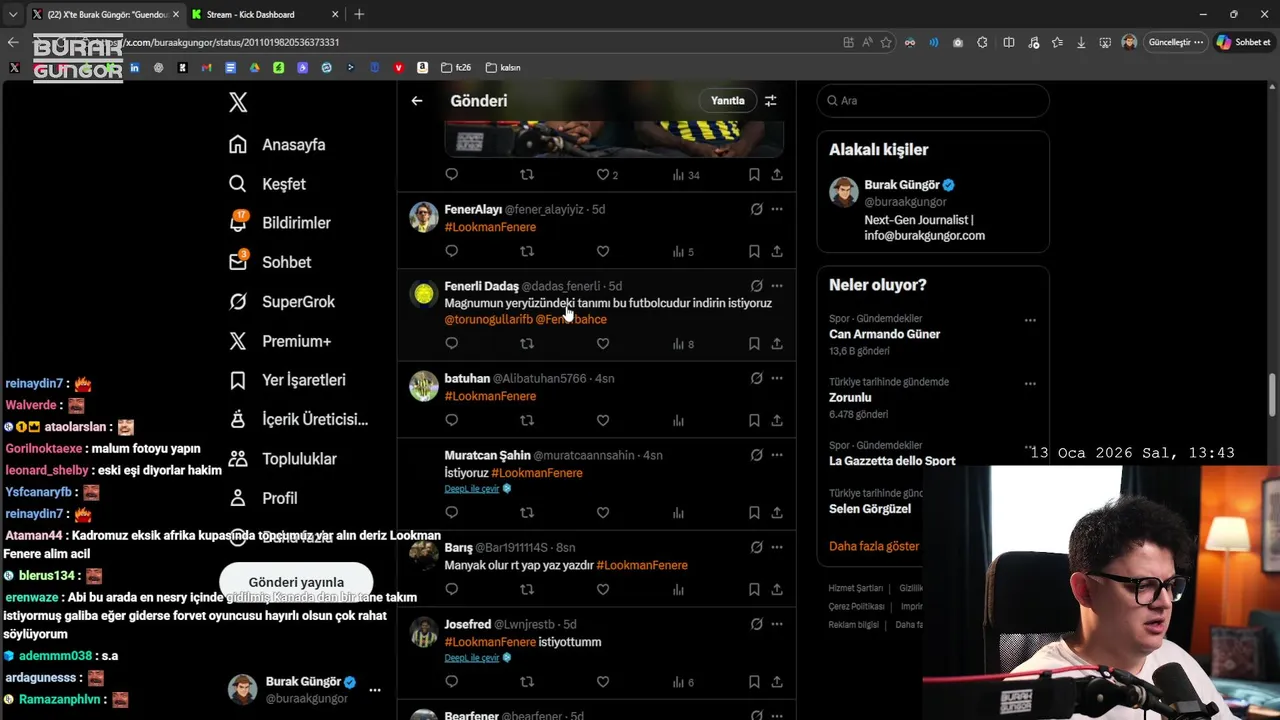Click the page vertical scrollbar thumb
This screenshot has height=720, width=1280.
pyautogui.click(x=1273, y=395)
